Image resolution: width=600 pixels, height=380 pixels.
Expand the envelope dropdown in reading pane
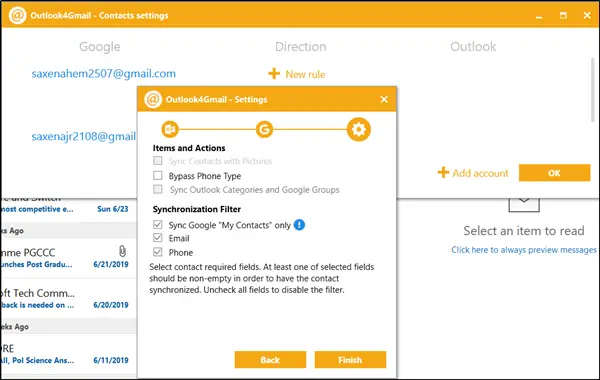(x=524, y=204)
